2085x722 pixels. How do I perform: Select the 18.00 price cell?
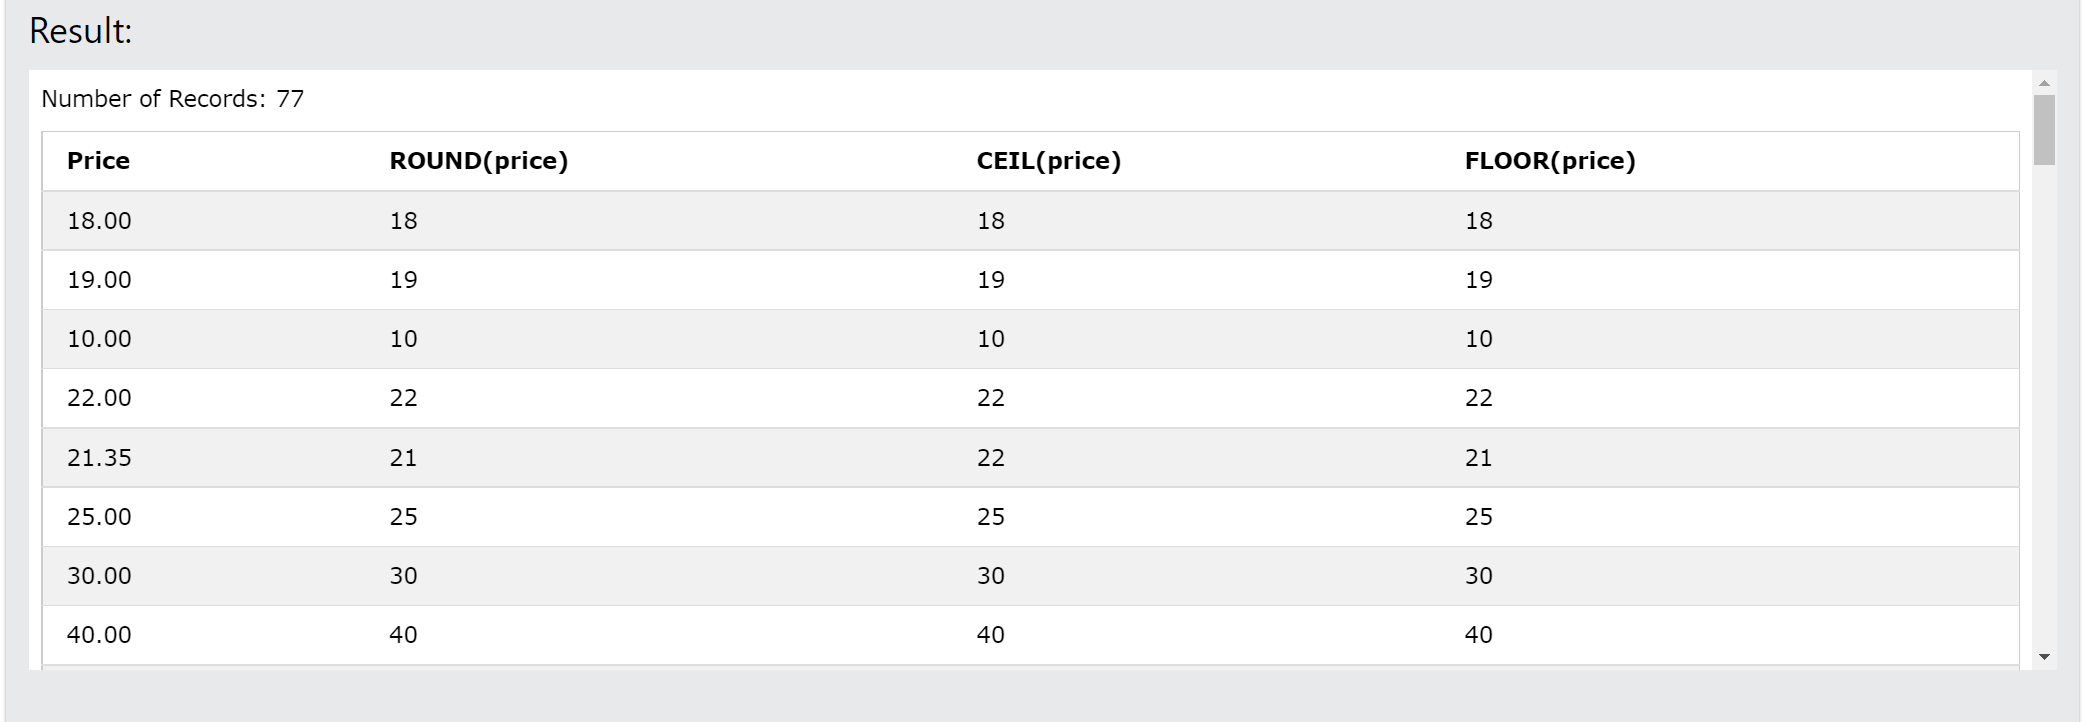(x=99, y=221)
